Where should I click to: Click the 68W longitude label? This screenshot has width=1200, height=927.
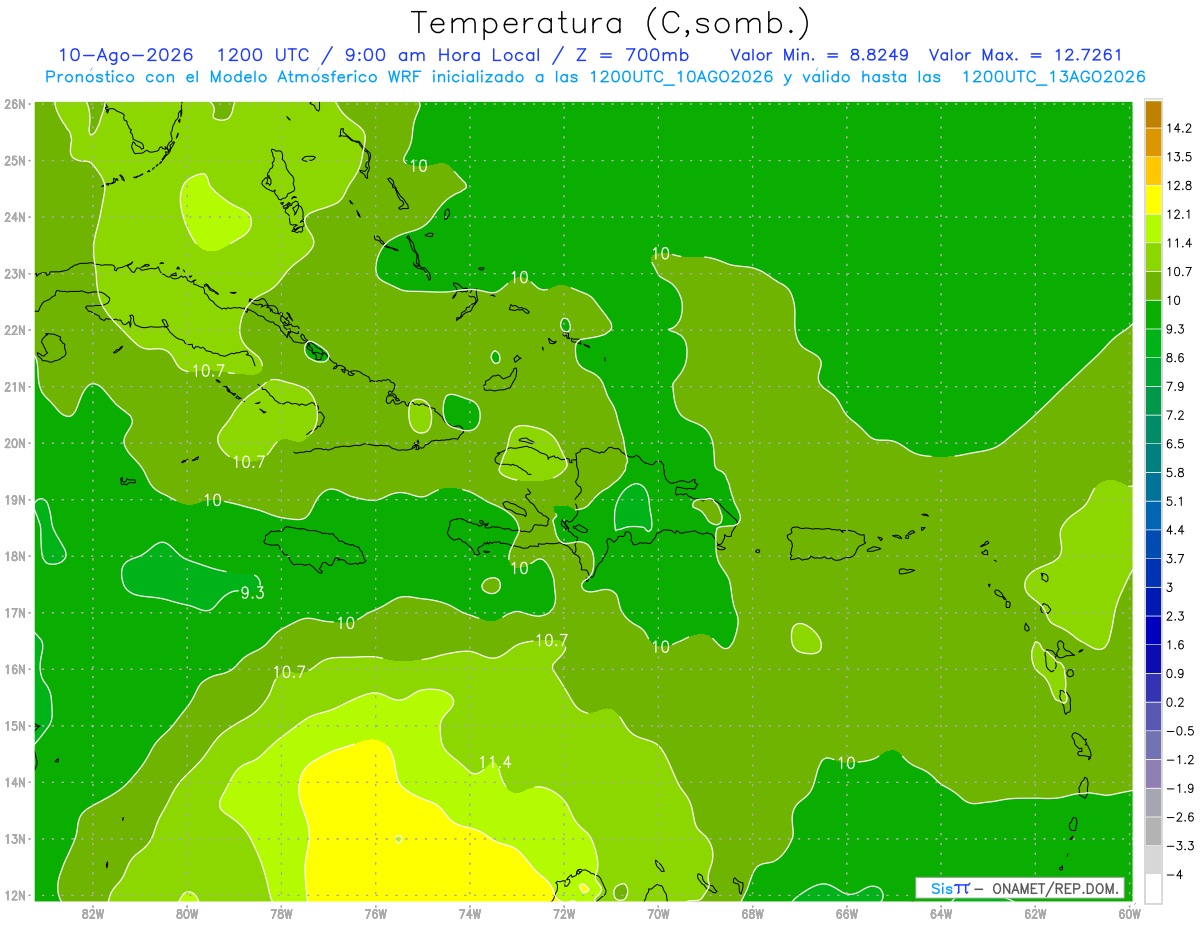[x=752, y=913]
